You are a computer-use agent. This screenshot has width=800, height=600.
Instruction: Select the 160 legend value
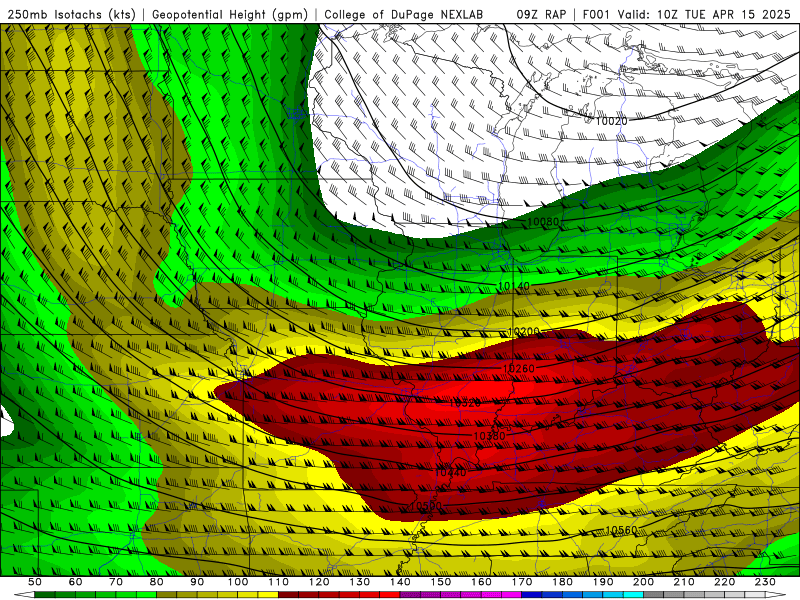[x=481, y=582]
